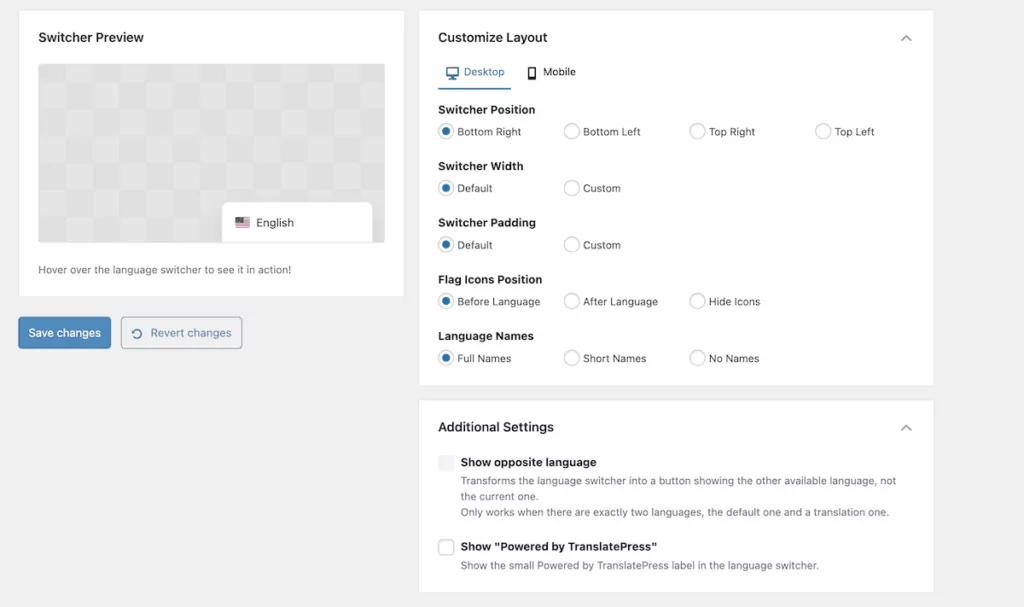This screenshot has width=1024, height=607.
Task: Choose Hide Icons for flag icons
Action: click(696, 301)
